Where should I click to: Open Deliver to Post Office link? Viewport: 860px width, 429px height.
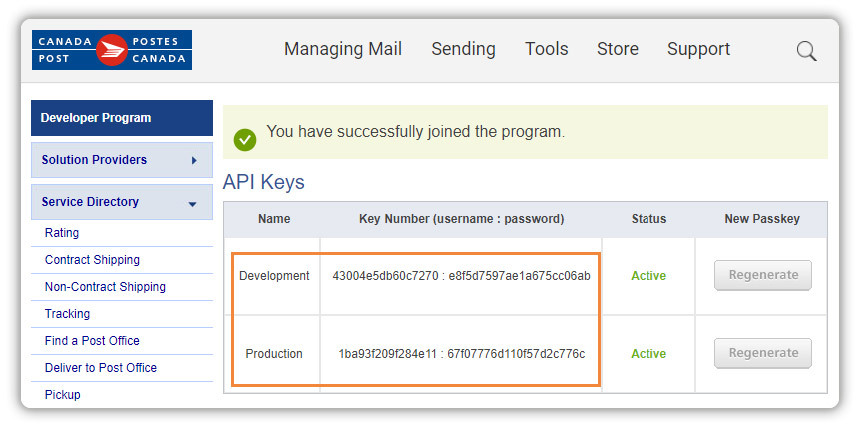coord(101,368)
